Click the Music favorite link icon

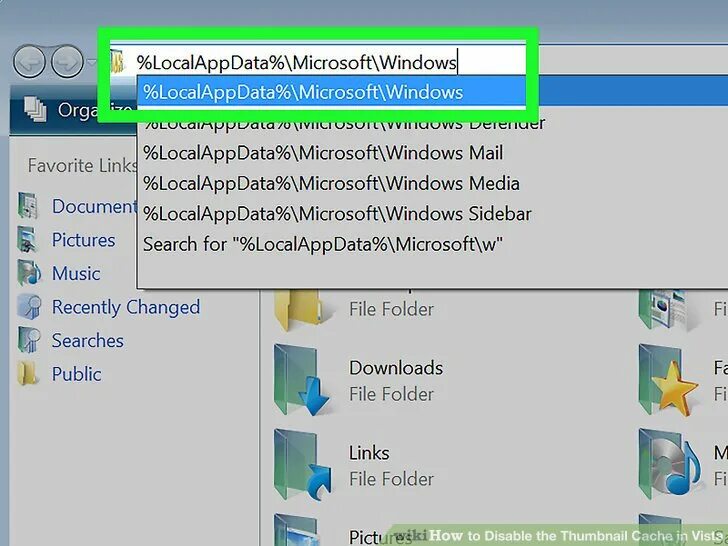click(x=29, y=273)
